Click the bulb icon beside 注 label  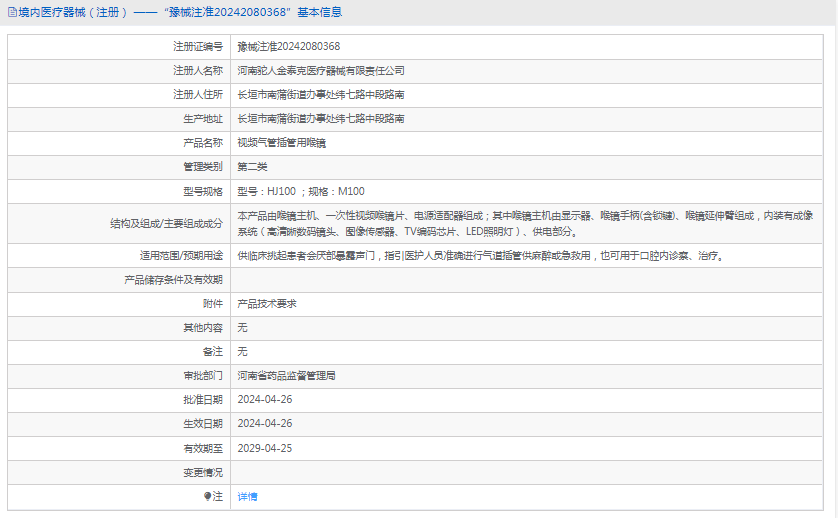207,497
